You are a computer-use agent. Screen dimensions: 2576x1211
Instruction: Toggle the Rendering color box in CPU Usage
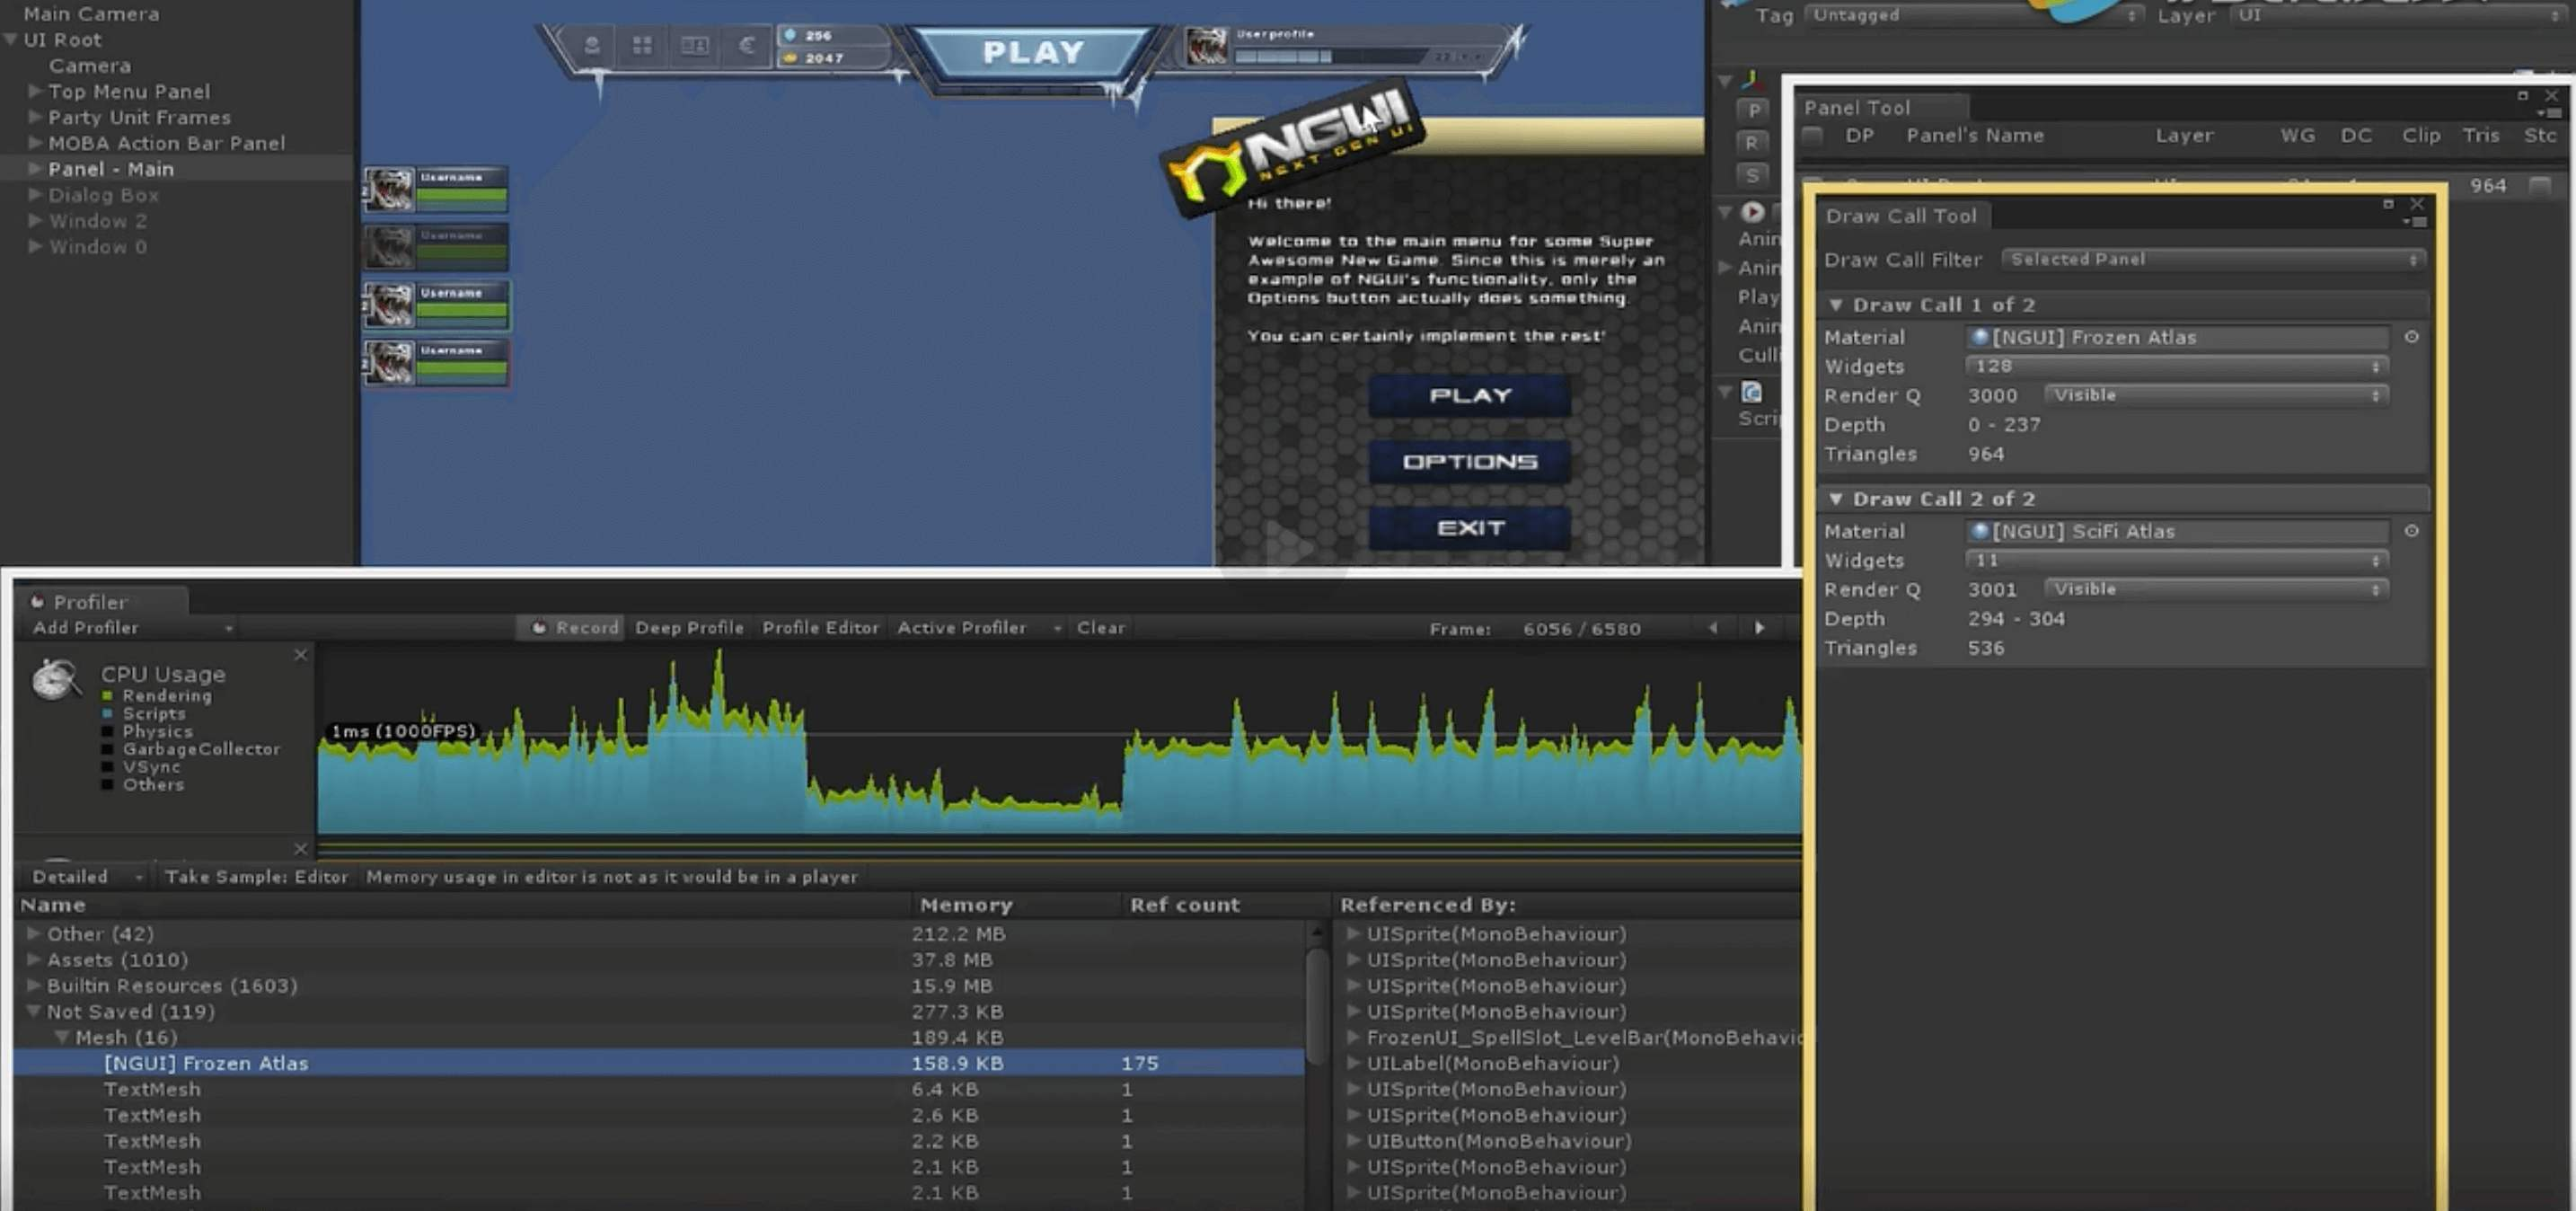click(x=107, y=696)
